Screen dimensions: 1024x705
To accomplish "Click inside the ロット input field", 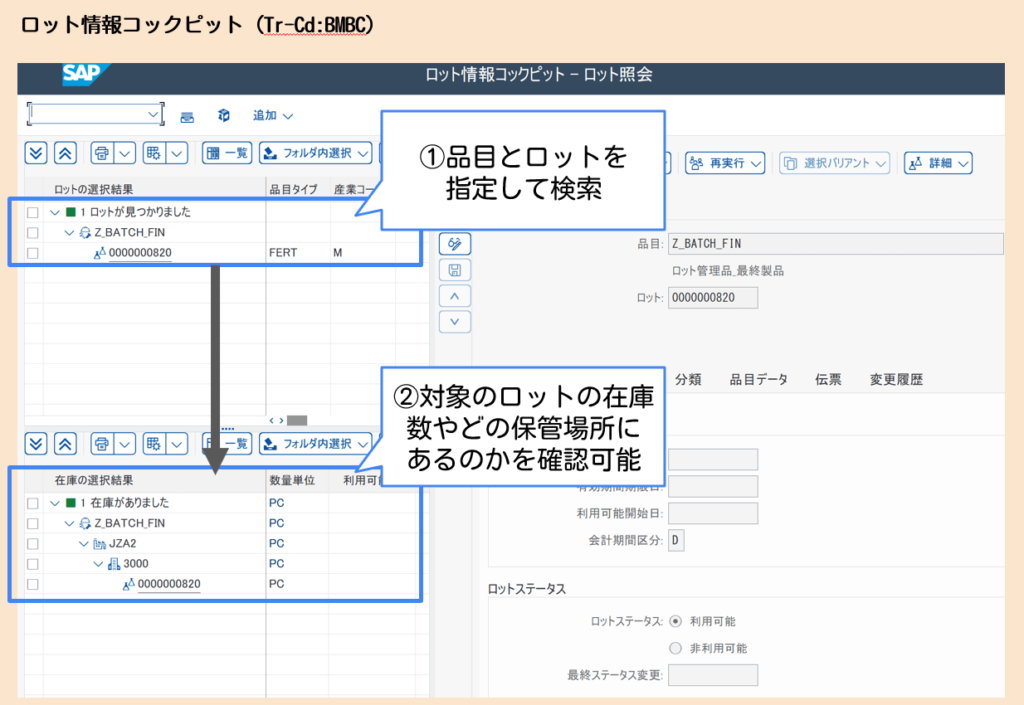I will tap(712, 297).
